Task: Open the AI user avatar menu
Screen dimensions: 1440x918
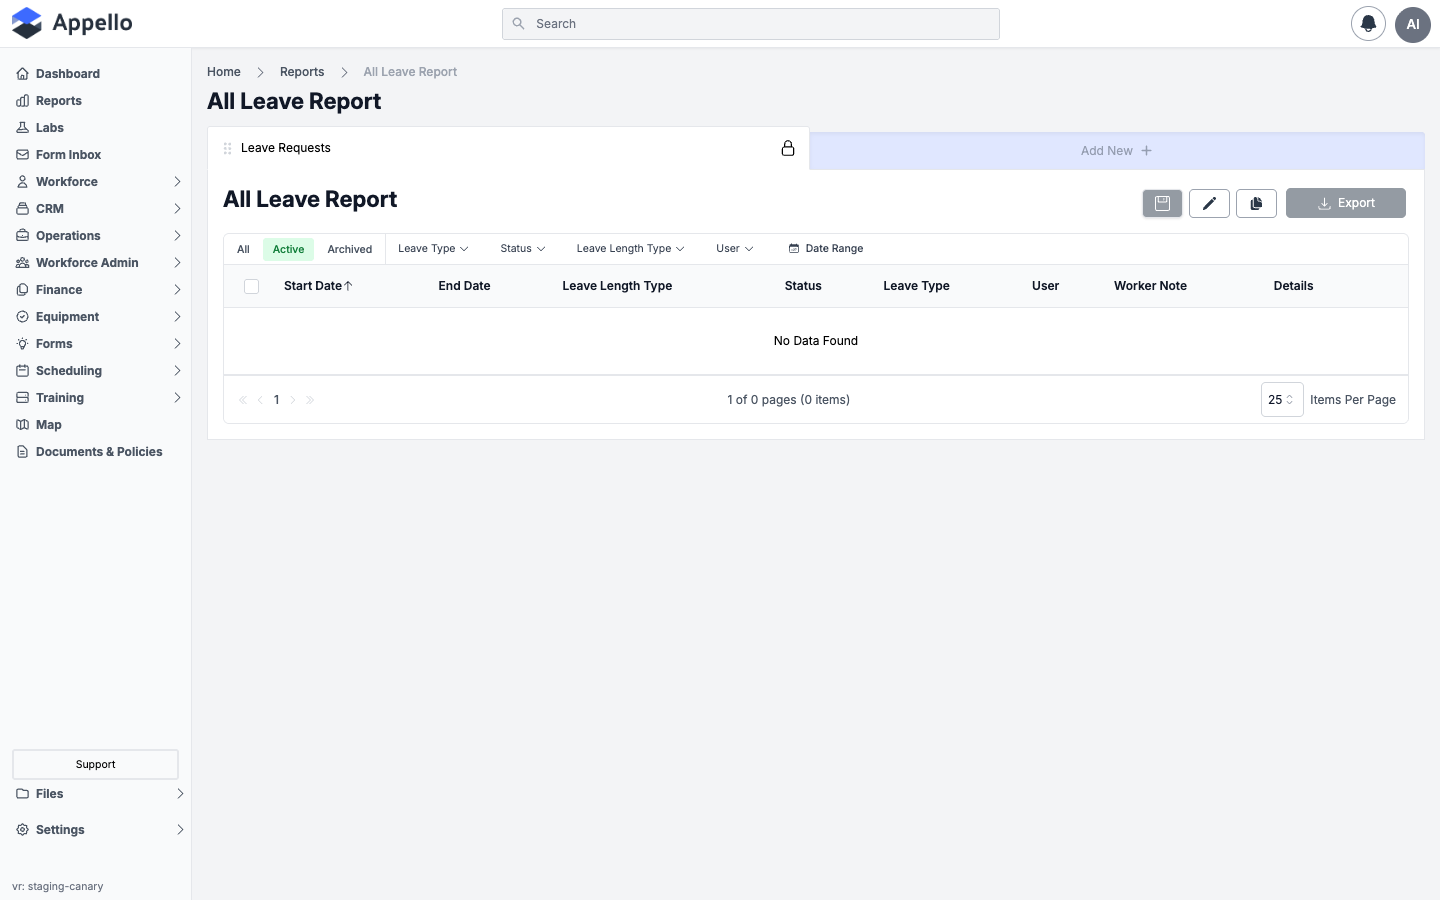Action: 1413,24
